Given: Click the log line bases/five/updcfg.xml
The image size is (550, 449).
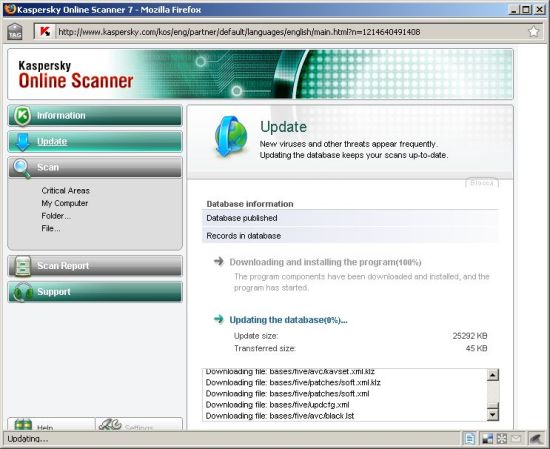Looking at the screenshot, I should pos(277,405).
